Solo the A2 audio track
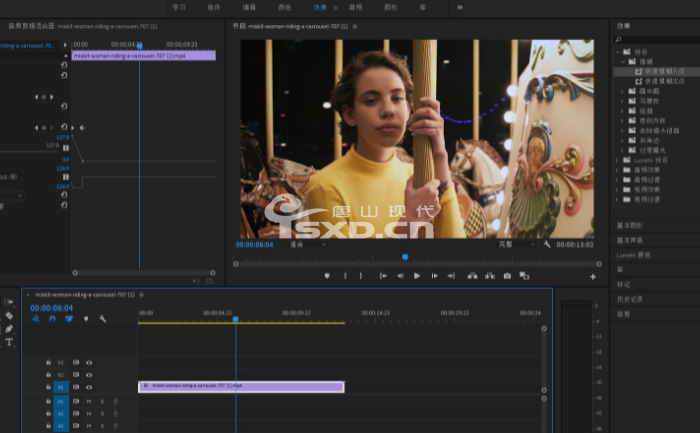700x433 pixels. point(102,414)
